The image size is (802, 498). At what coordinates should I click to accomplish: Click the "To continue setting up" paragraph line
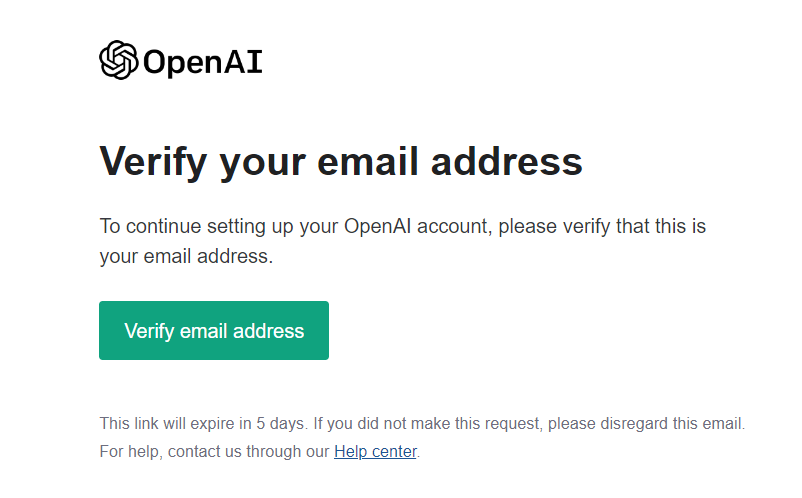403,227
